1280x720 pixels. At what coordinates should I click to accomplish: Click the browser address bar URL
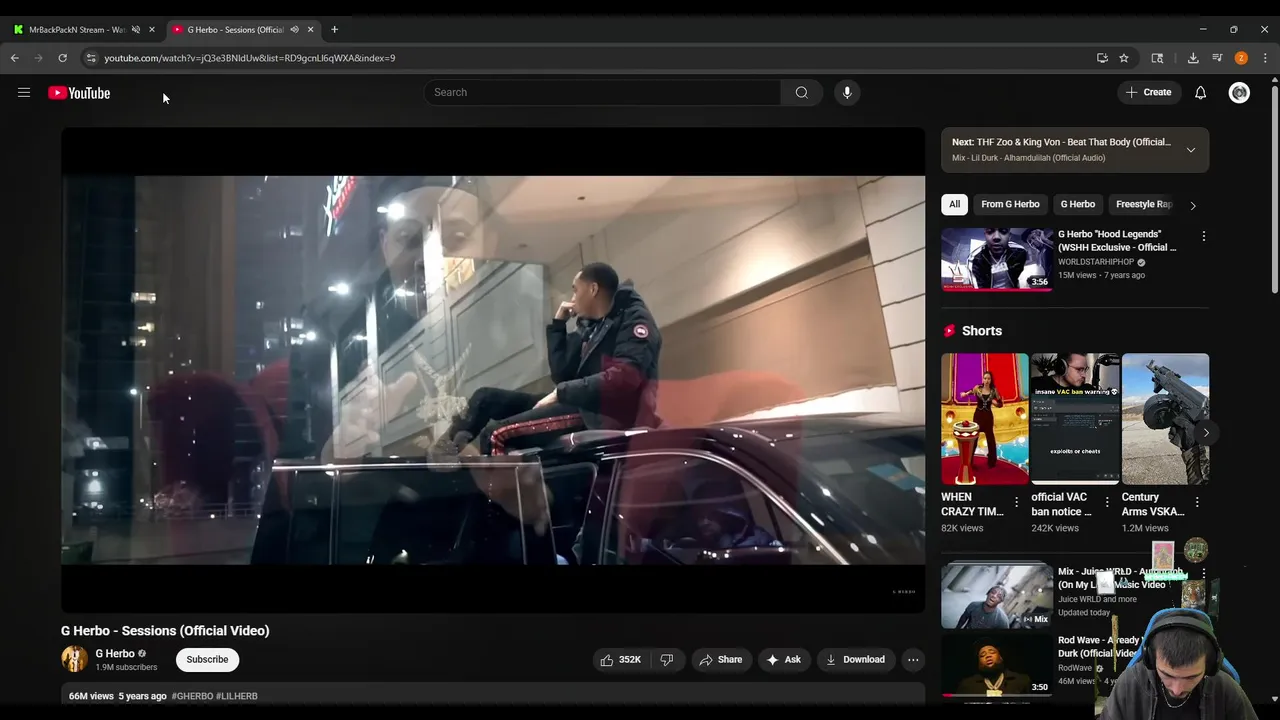250,58
